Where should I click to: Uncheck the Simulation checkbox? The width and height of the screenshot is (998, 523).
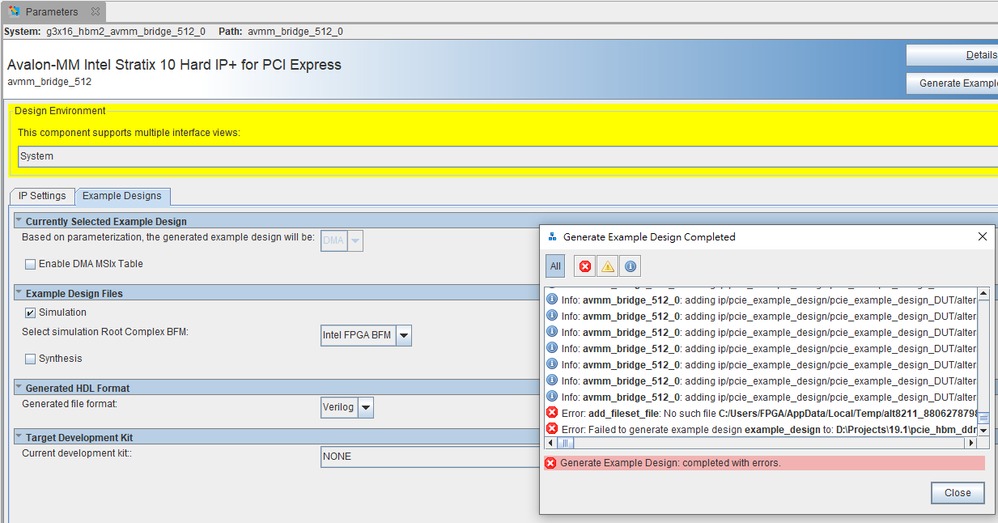pos(30,312)
